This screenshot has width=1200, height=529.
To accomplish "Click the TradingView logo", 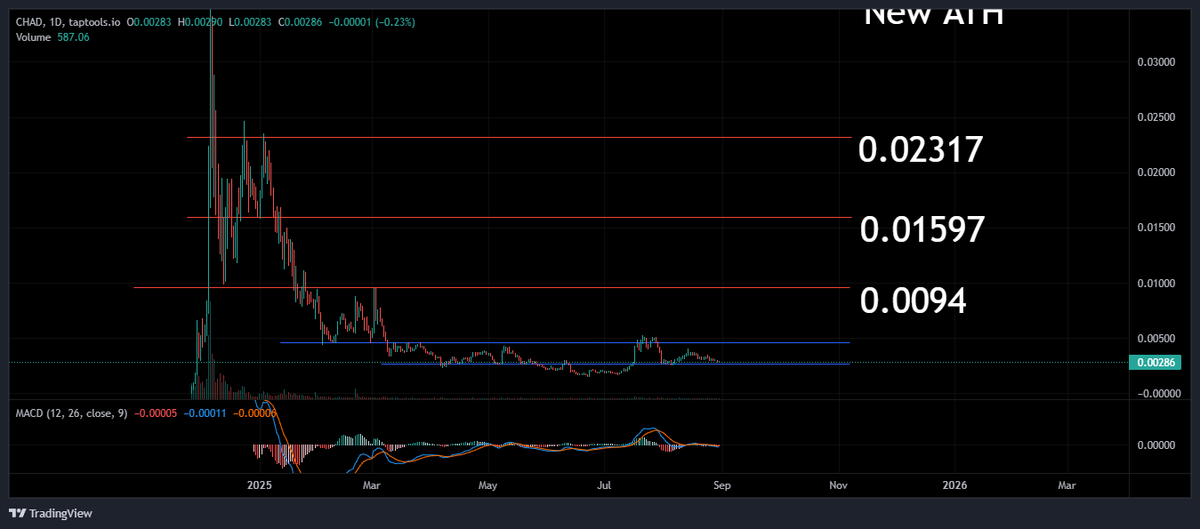I will click(x=52, y=513).
